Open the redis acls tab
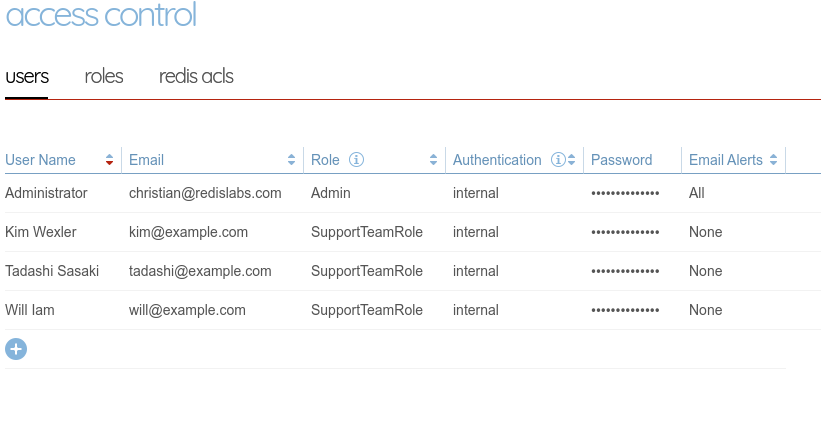Screen dimensions: 821x425 point(196,77)
